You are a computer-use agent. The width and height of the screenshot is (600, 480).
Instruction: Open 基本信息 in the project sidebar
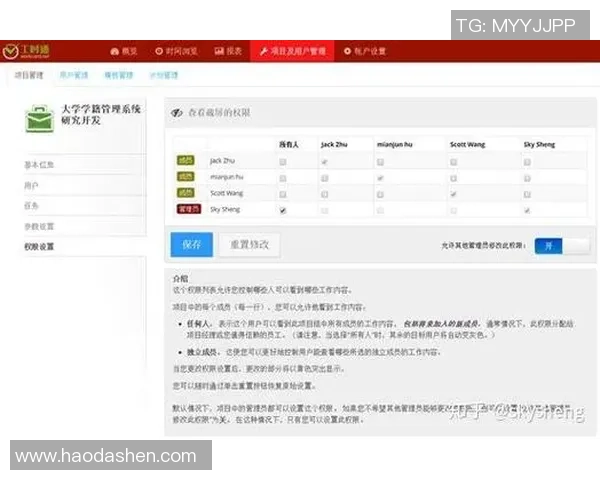coord(39,165)
